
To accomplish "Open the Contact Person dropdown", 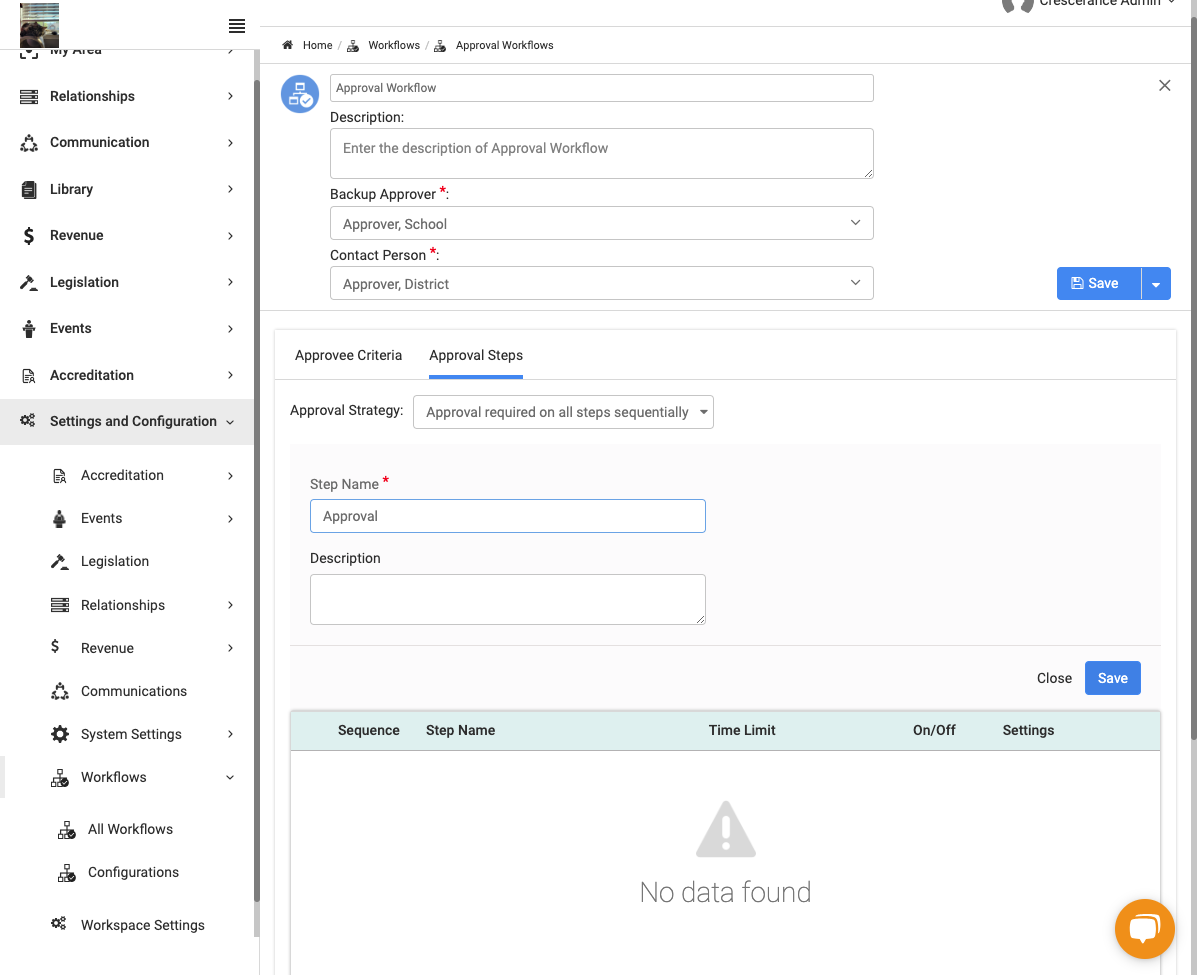I will [602, 283].
